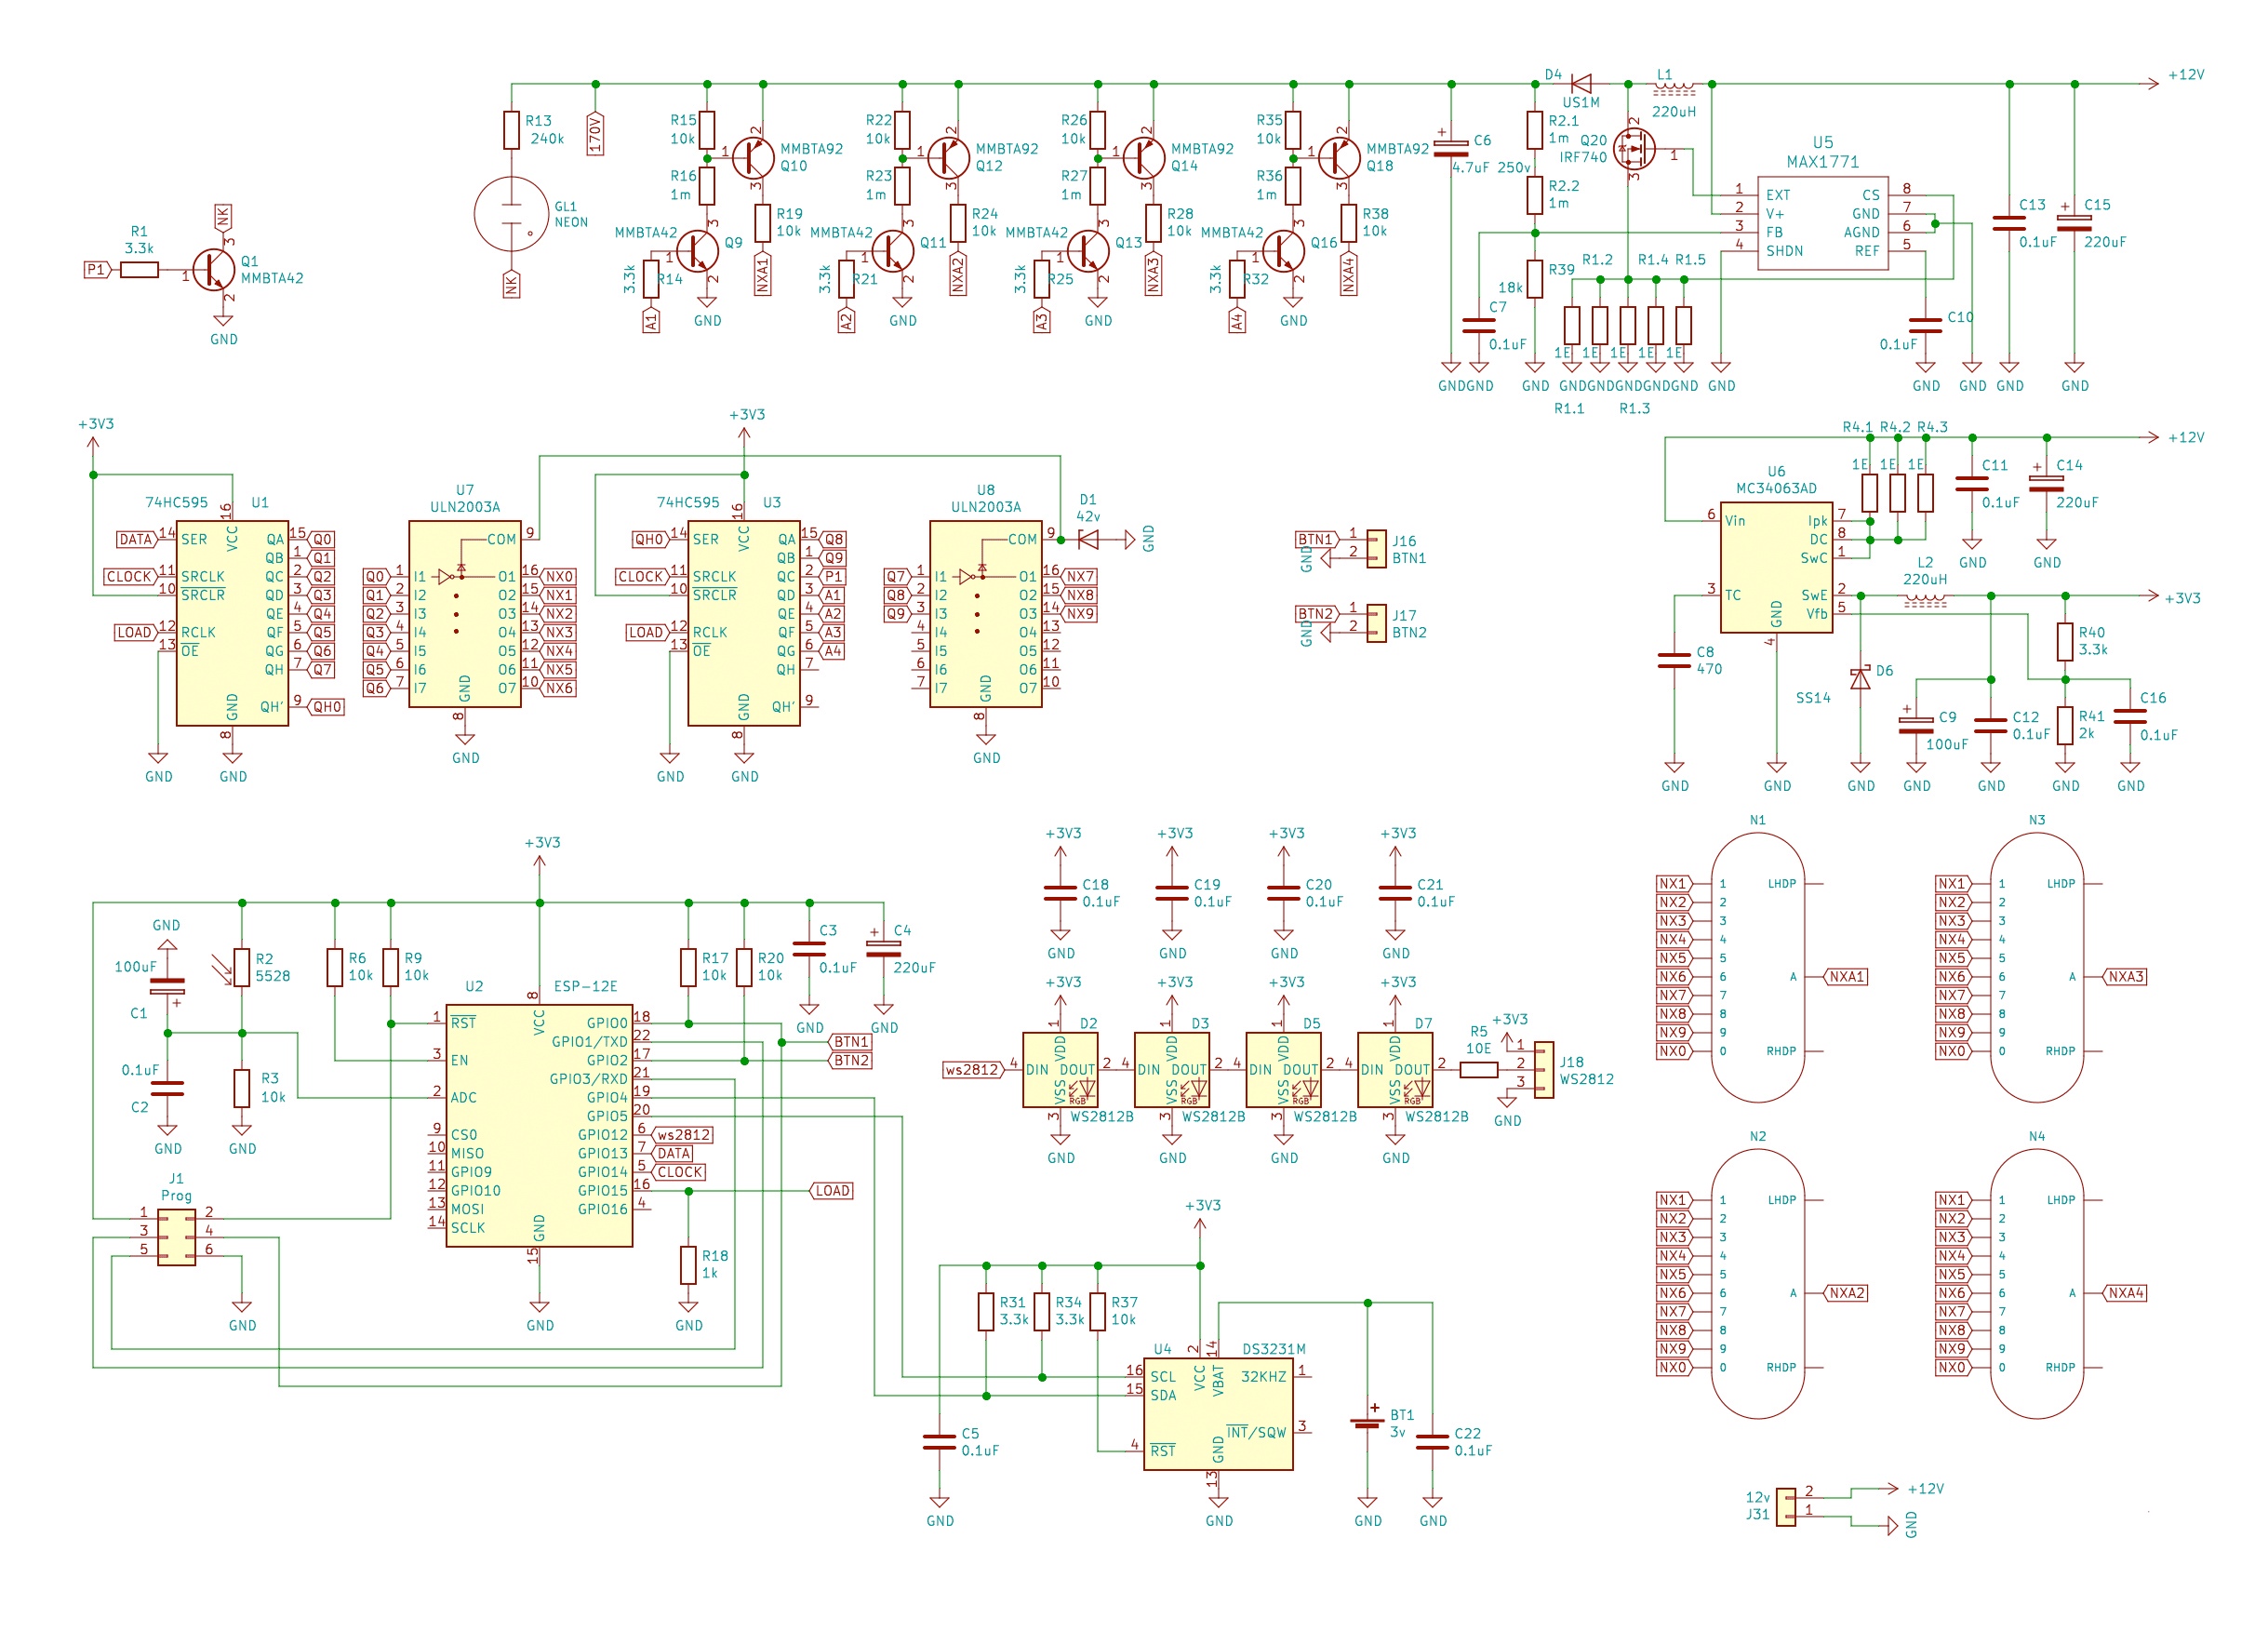
Task: Select resistor R39 18k
Action: point(1535,279)
